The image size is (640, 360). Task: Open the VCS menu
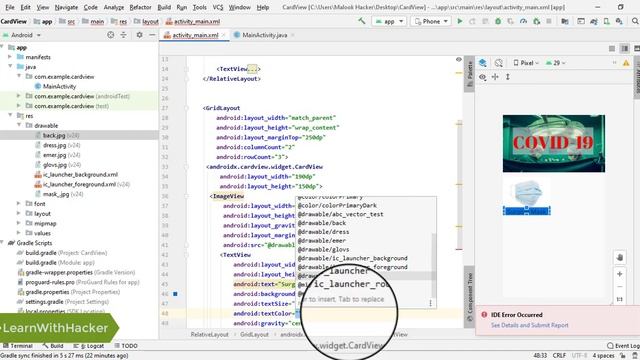218,7
